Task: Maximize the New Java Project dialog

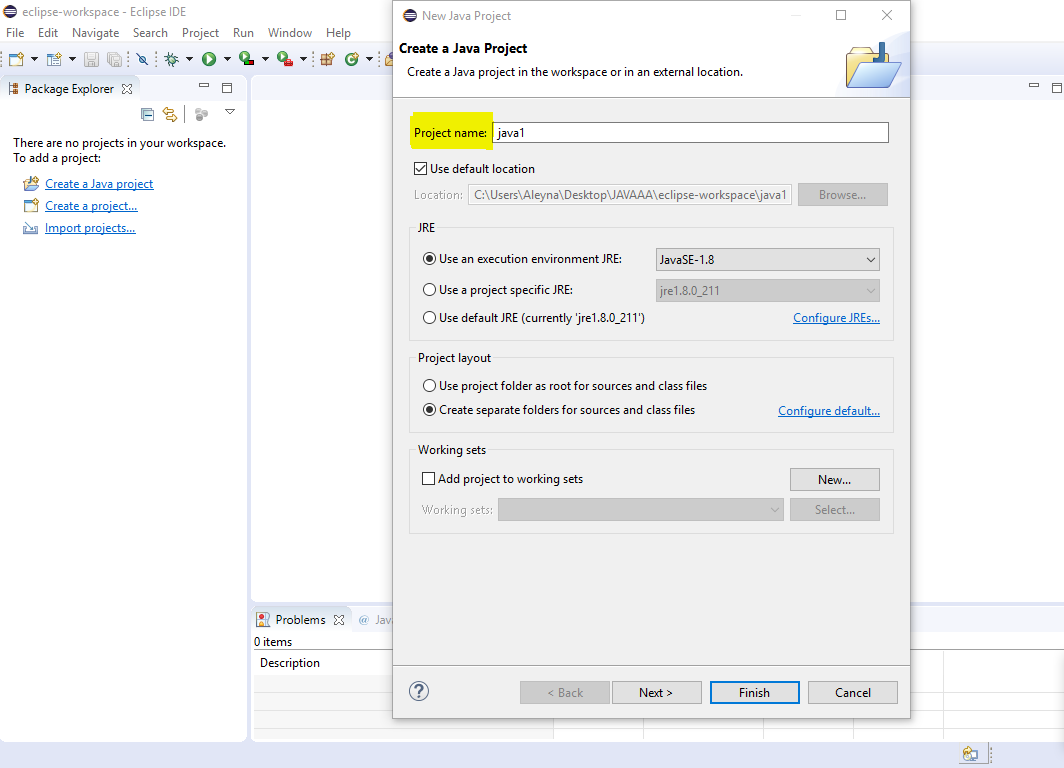Action: 841,15
